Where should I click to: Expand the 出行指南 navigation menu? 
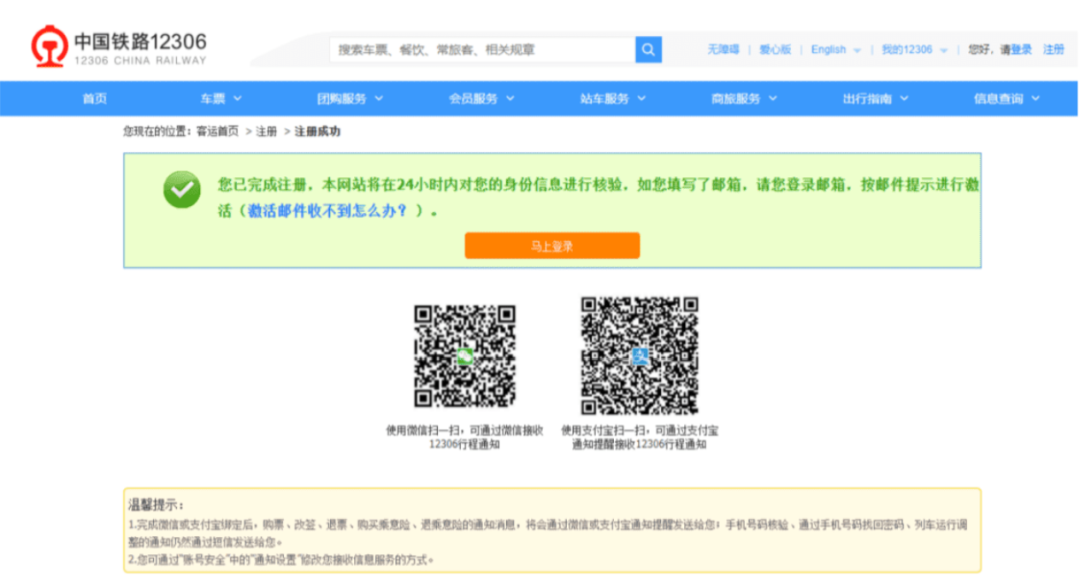[875, 99]
